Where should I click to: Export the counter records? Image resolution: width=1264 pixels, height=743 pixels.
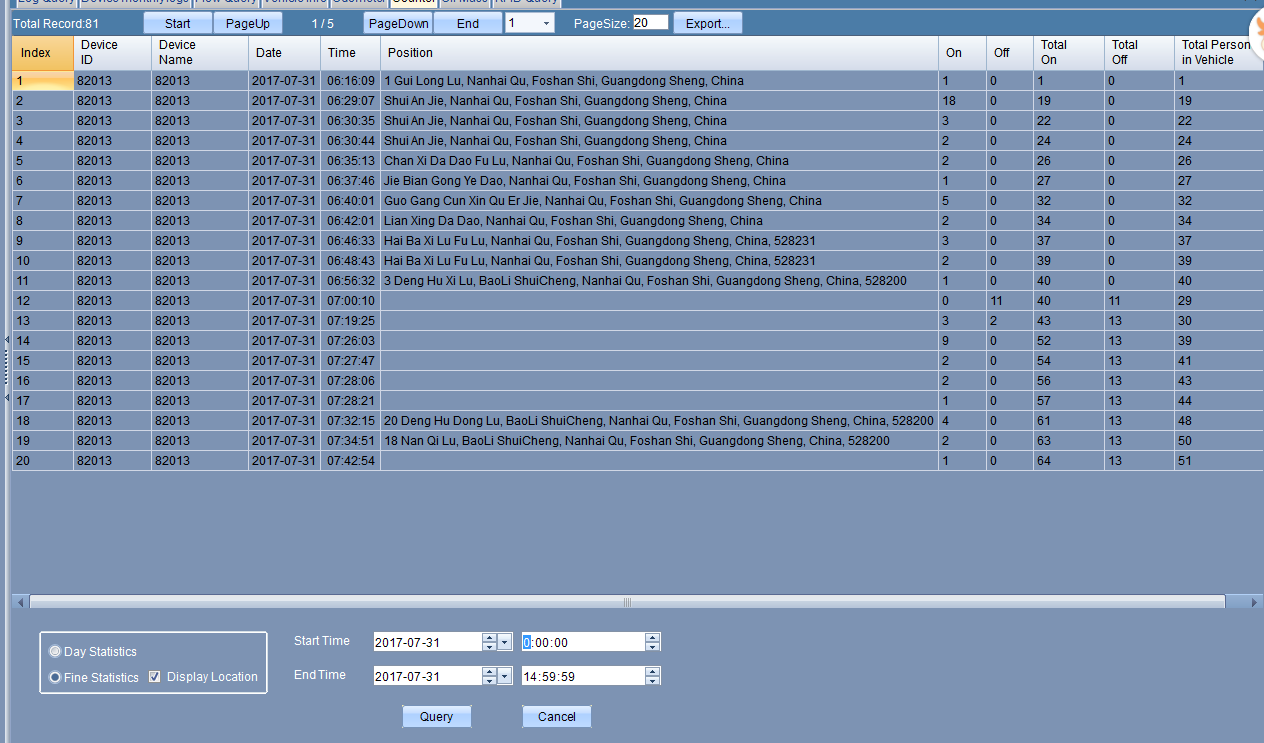[x=707, y=23]
